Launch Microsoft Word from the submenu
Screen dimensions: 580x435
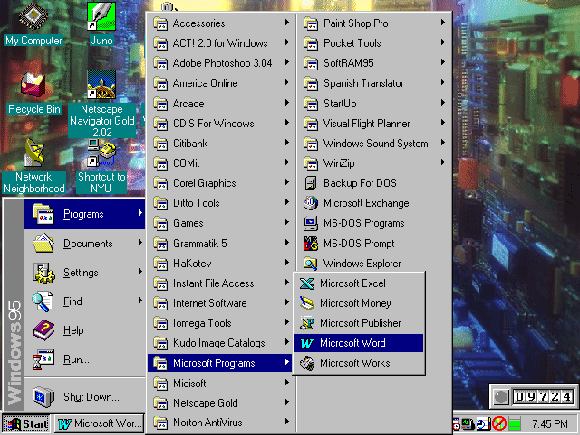pos(359,343)
